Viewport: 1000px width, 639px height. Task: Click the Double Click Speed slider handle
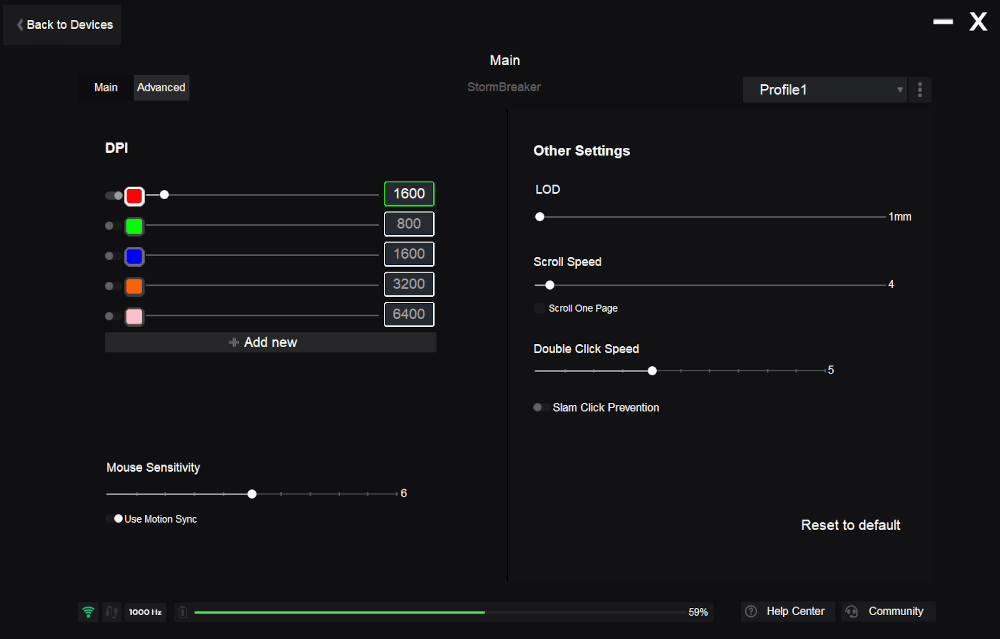[652, 371]
